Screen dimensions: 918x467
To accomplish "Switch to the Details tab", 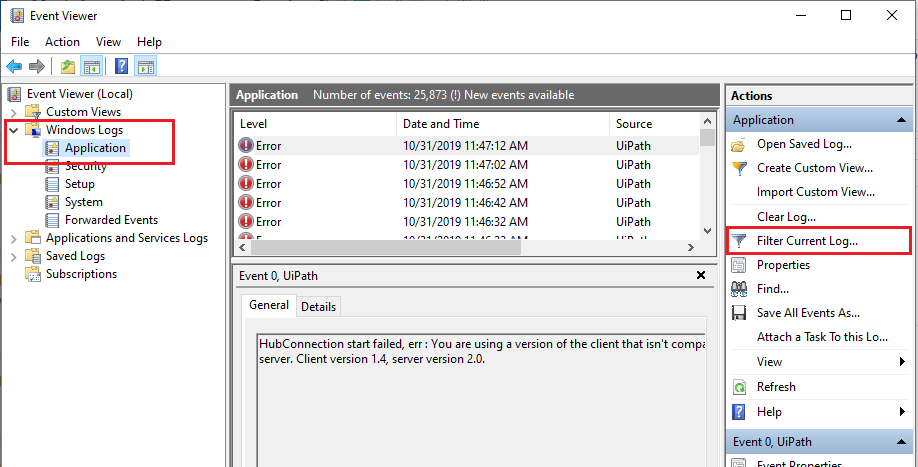I will pos(318,307).
